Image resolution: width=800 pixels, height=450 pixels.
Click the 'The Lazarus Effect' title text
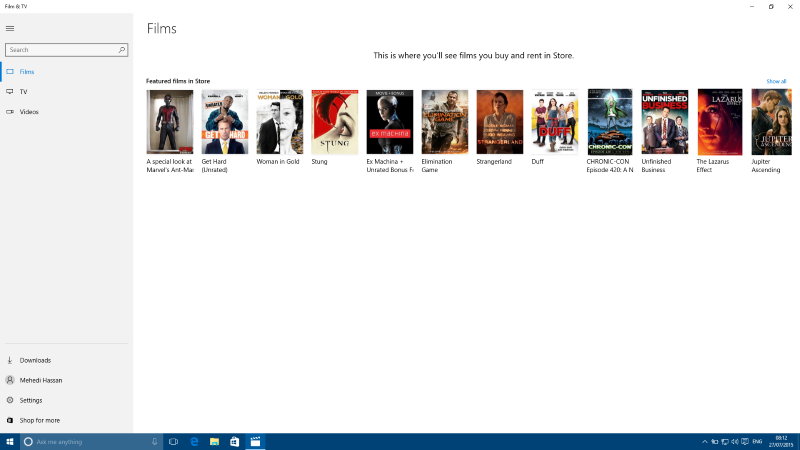713,166
